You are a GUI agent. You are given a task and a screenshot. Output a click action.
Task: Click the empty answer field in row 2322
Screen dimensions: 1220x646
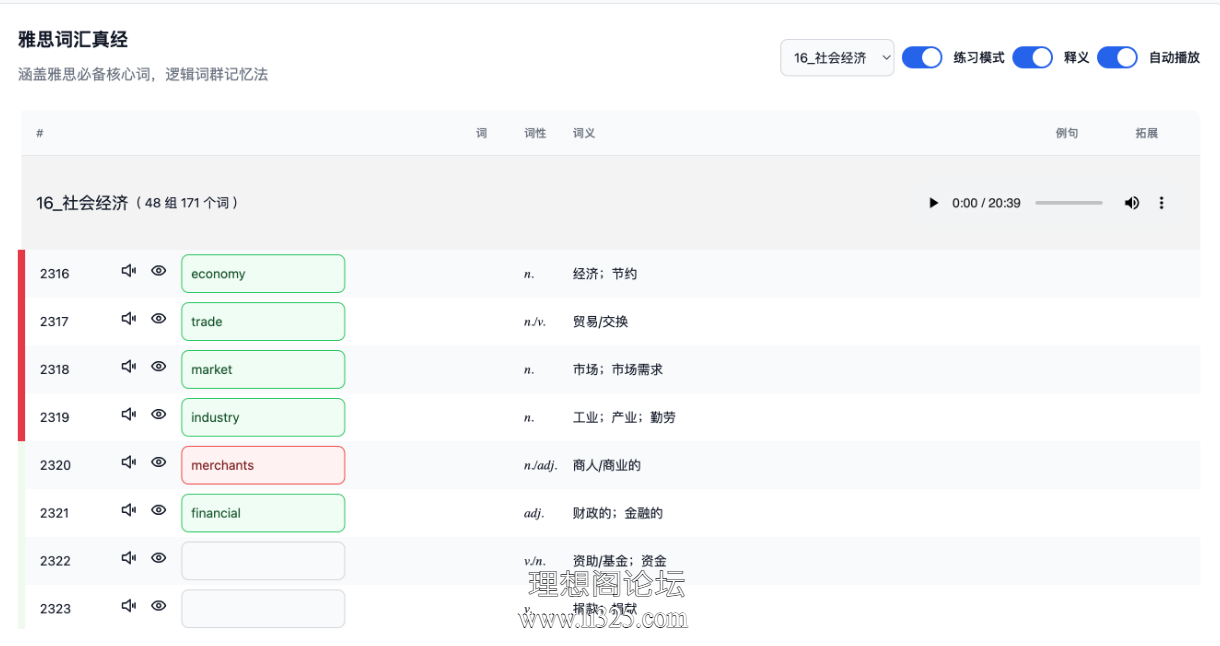click(263, 561)
